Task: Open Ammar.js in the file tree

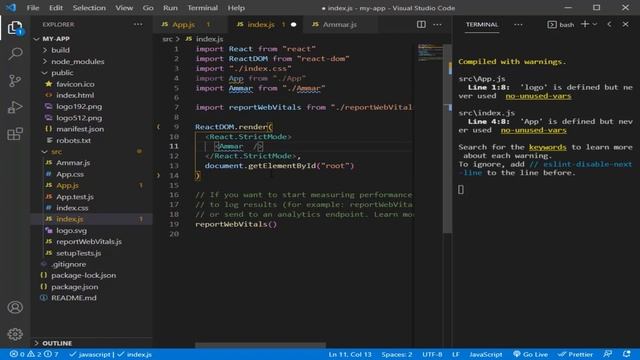Action: point(73,163)
